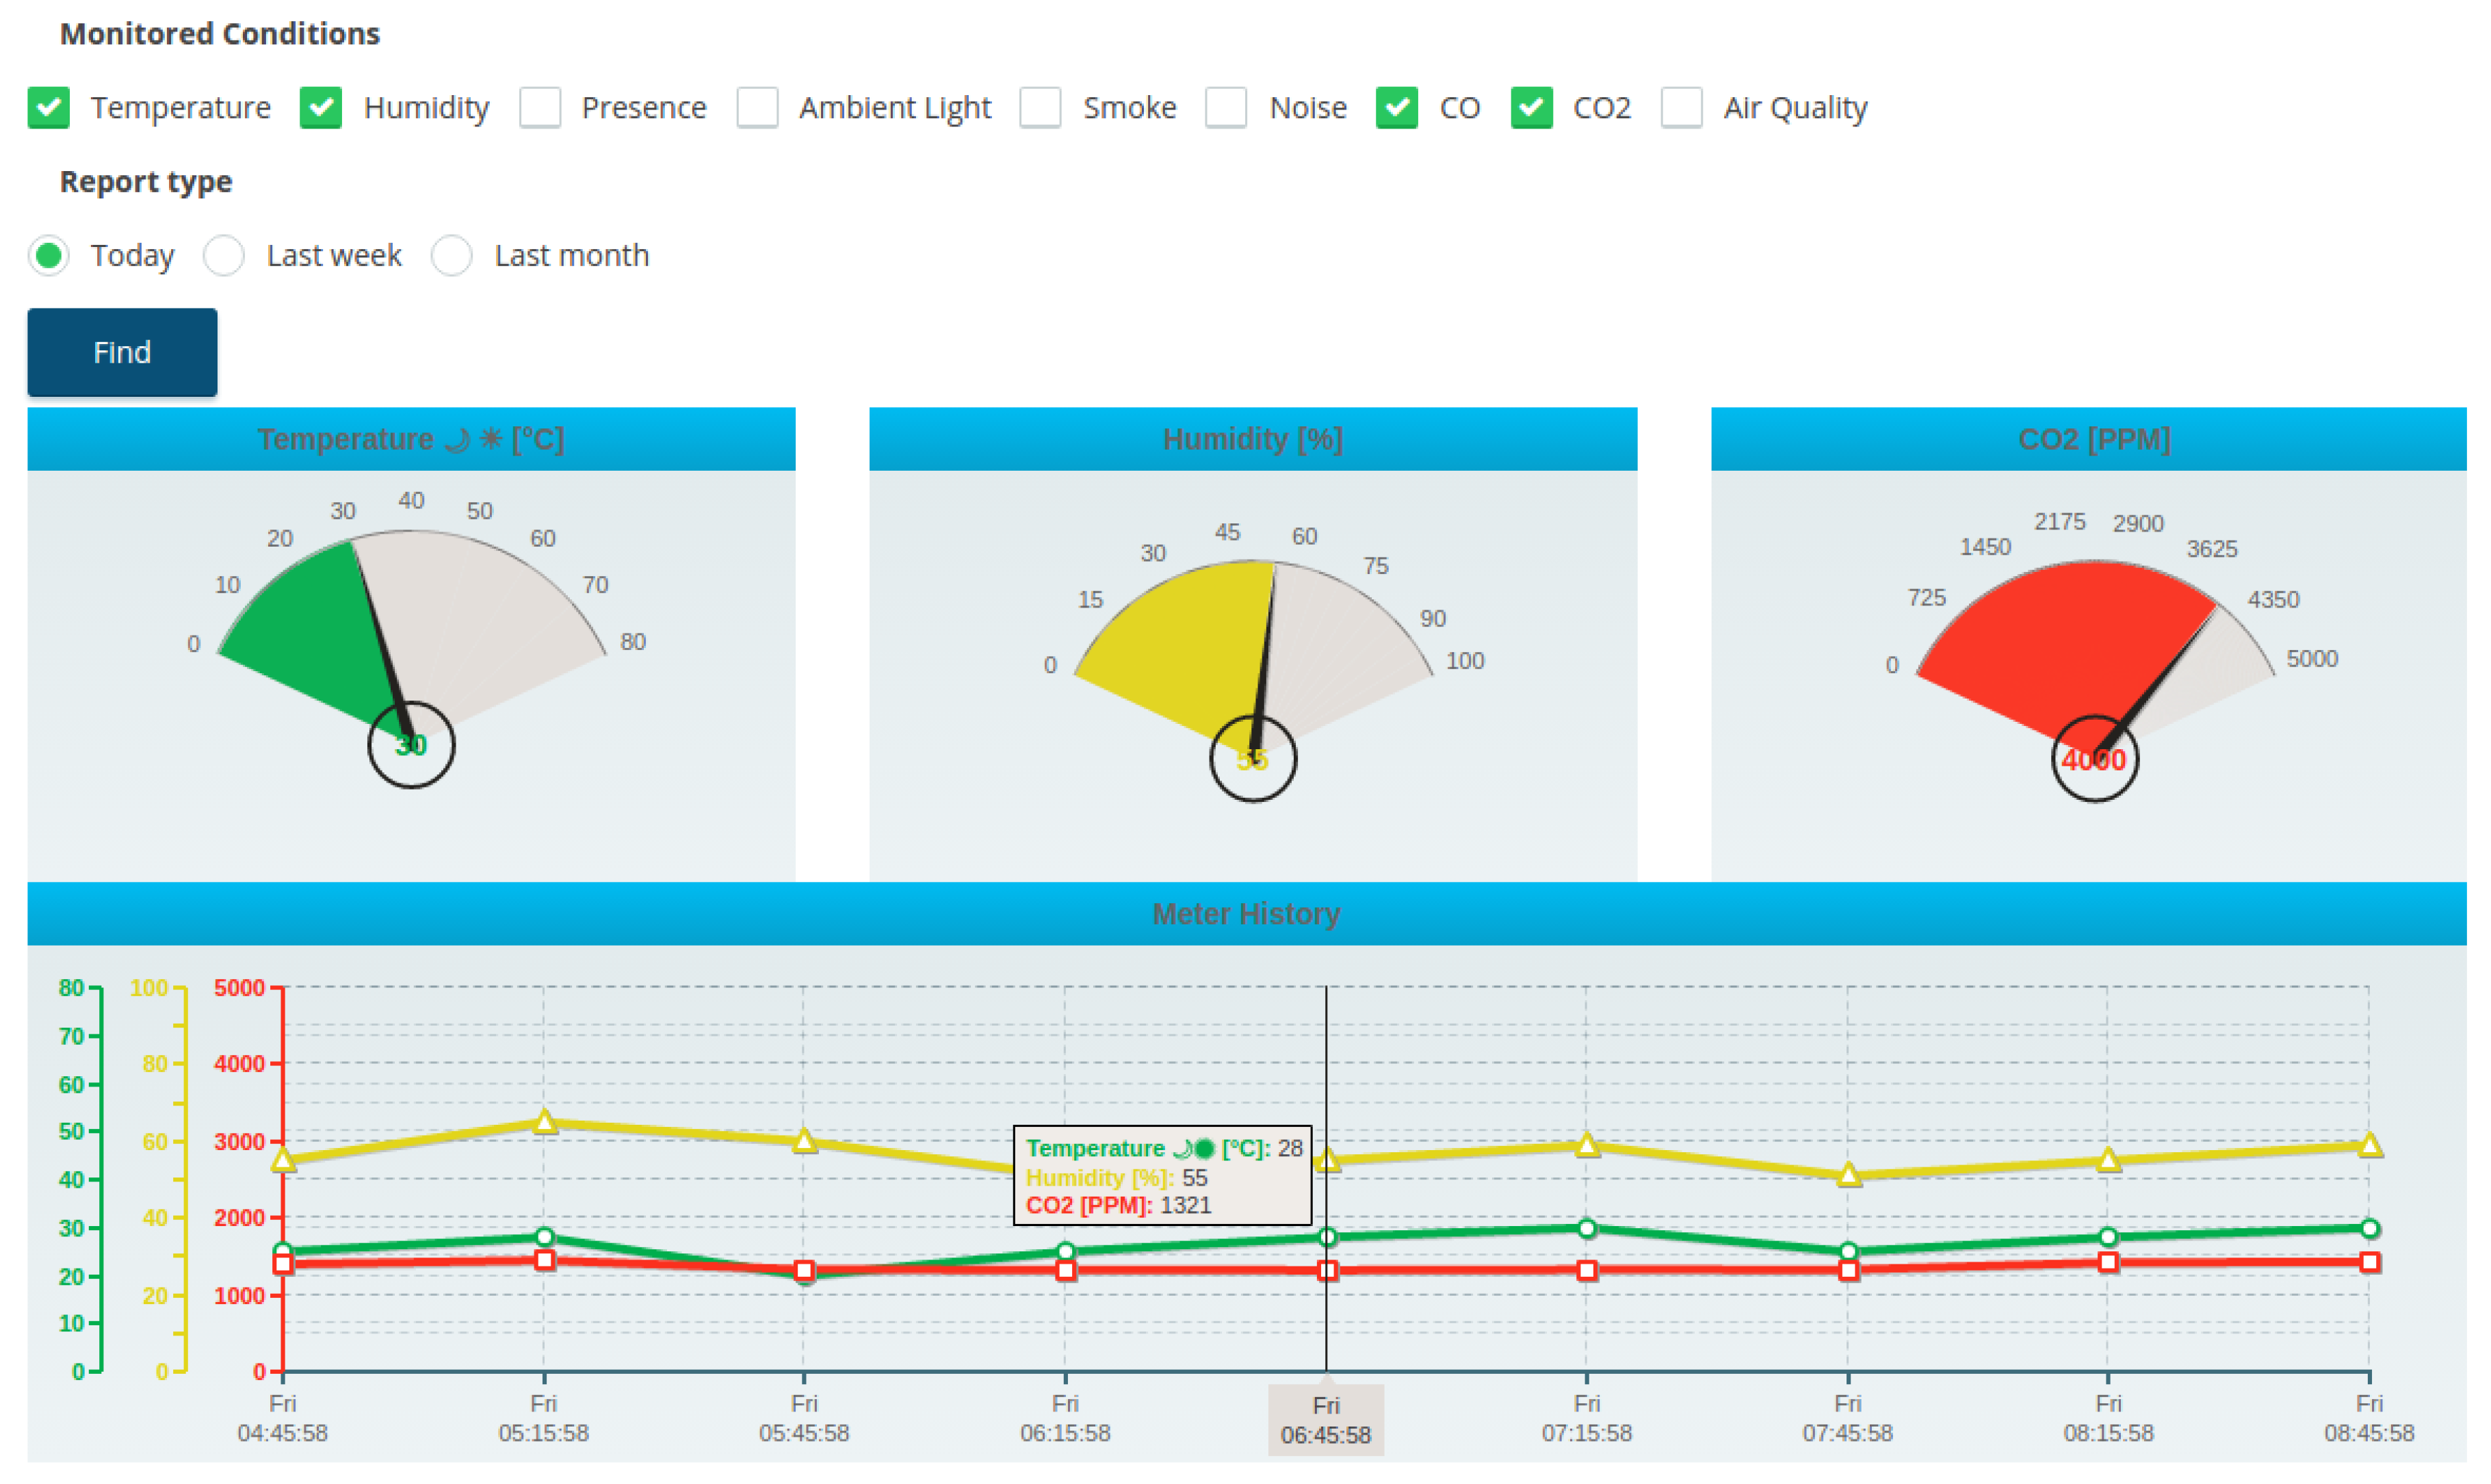Click the red CO2 square at 08:15:58
This screenshot has height=1484, width=2491.
[2109, 1263]
